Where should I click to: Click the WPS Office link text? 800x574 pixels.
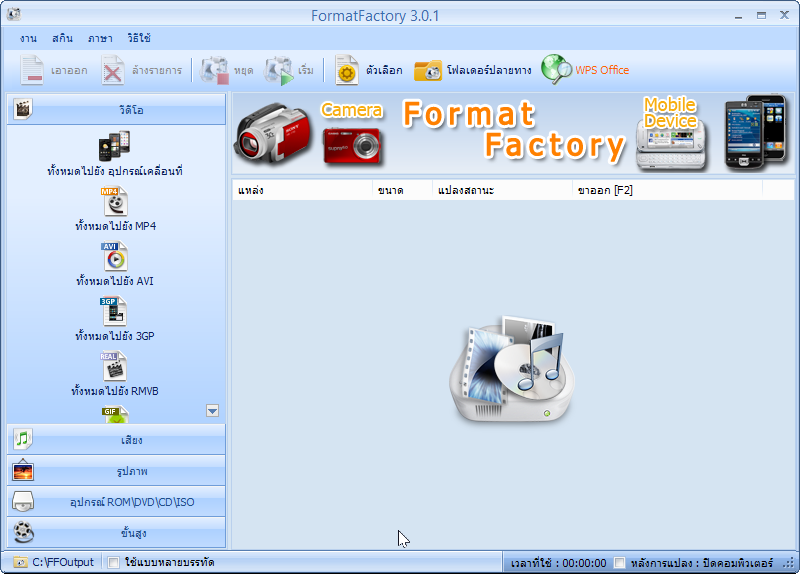tap(602, 70)
